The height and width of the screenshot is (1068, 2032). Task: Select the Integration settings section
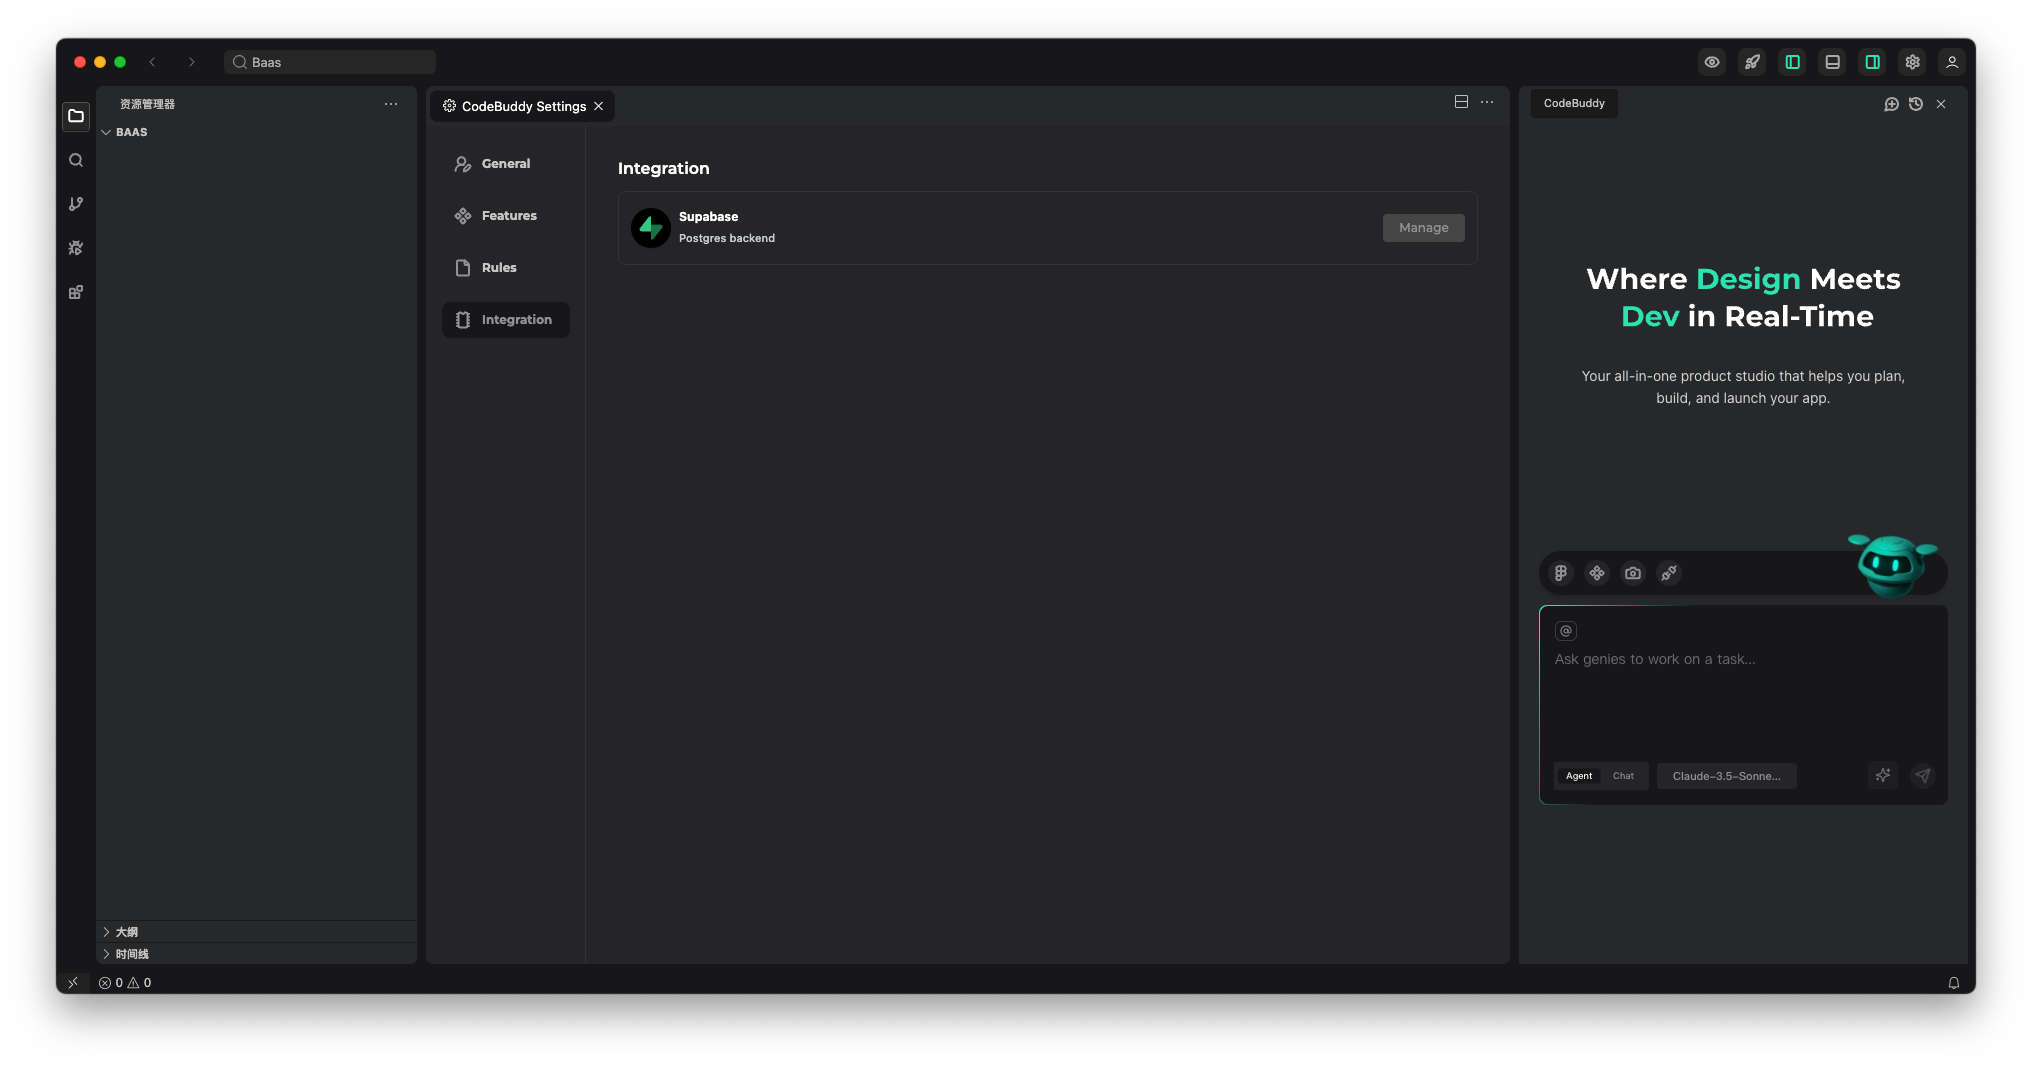505,320
